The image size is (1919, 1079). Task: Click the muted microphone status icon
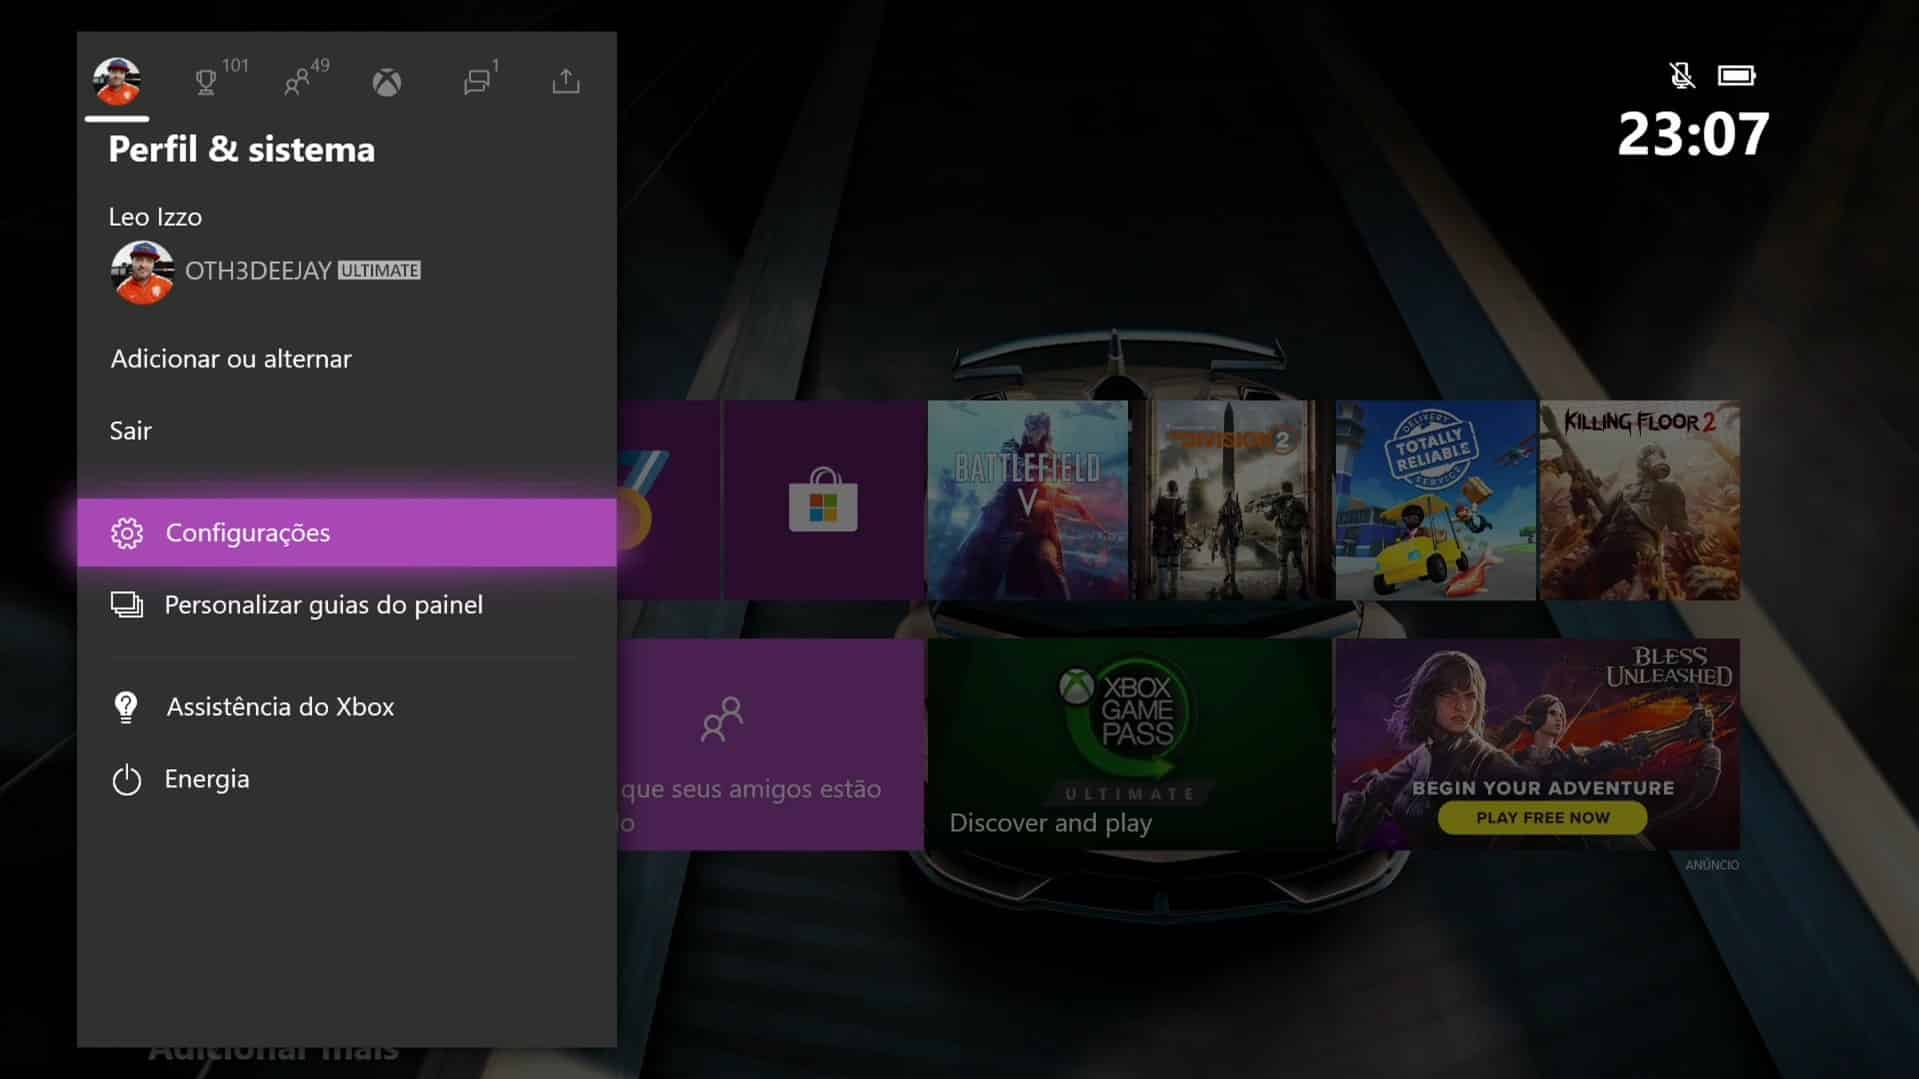[x=1682, y=75]
